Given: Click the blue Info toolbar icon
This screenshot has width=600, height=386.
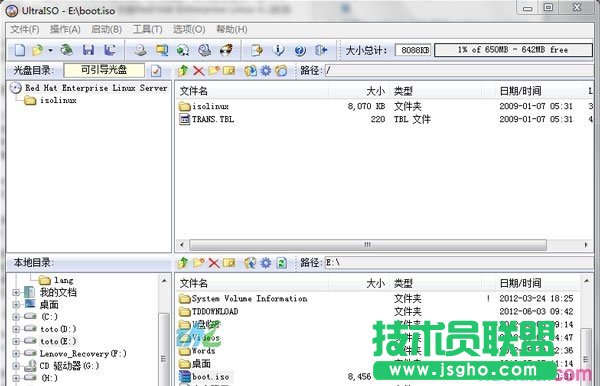Looking at the screenshot, I should pos(278,50).
